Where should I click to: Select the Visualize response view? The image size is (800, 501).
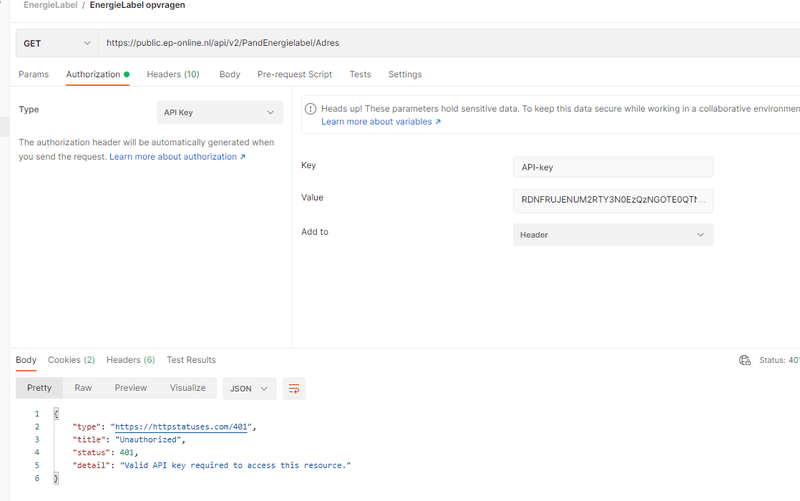[188, 388]
